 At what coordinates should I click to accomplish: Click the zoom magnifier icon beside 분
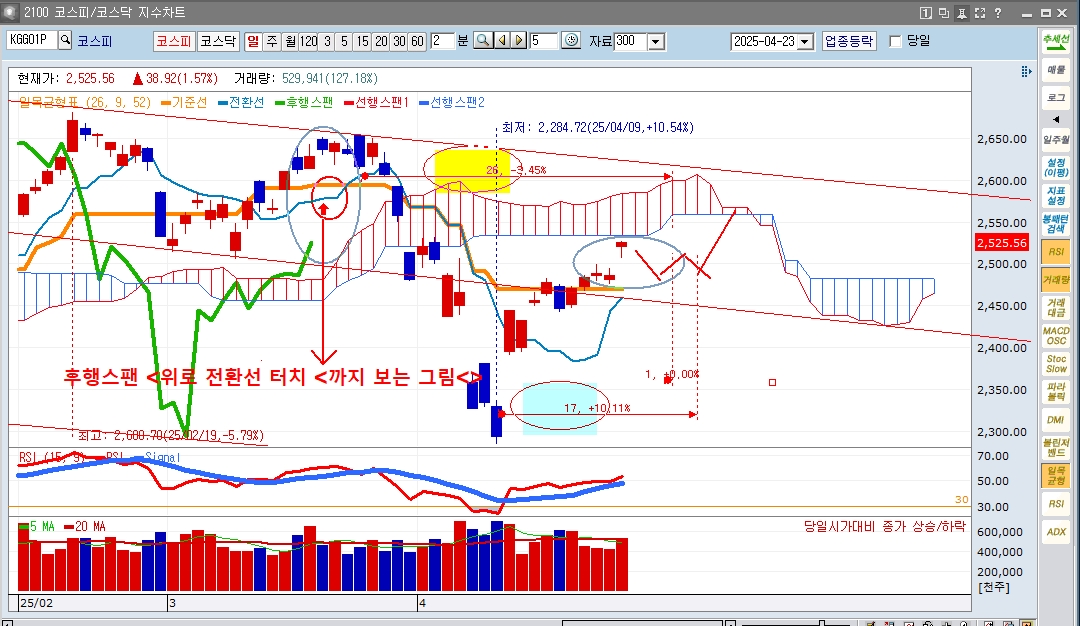click(x=482, y=41)
